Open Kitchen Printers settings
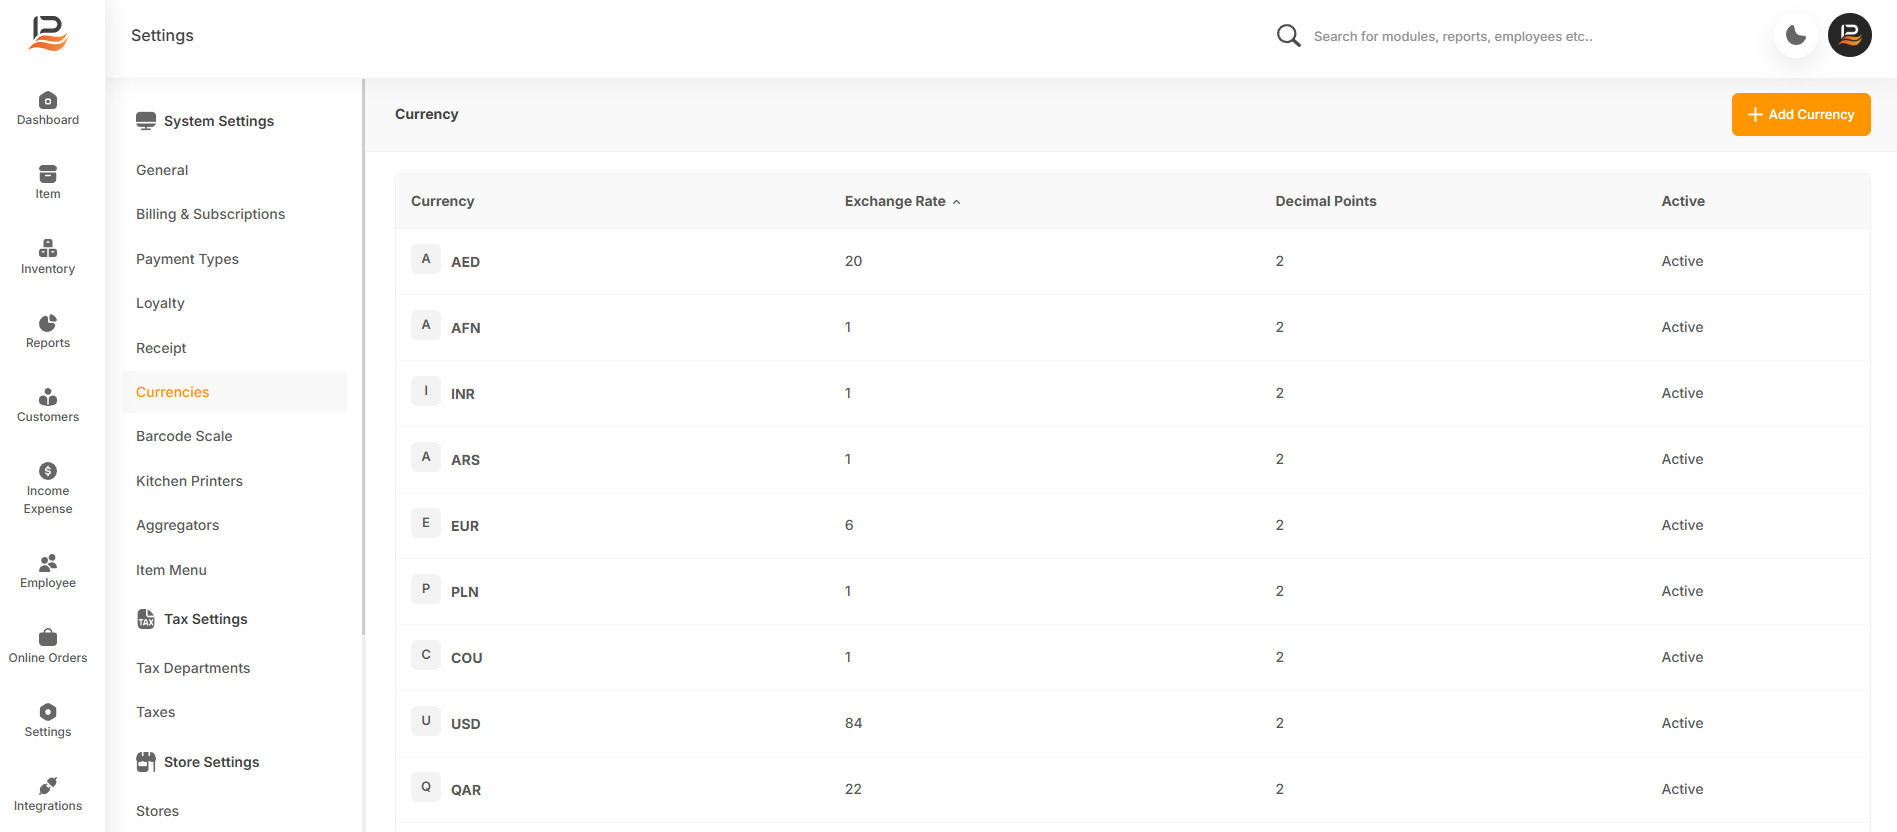Screen dimensions: 1897x832 [189, 481]
